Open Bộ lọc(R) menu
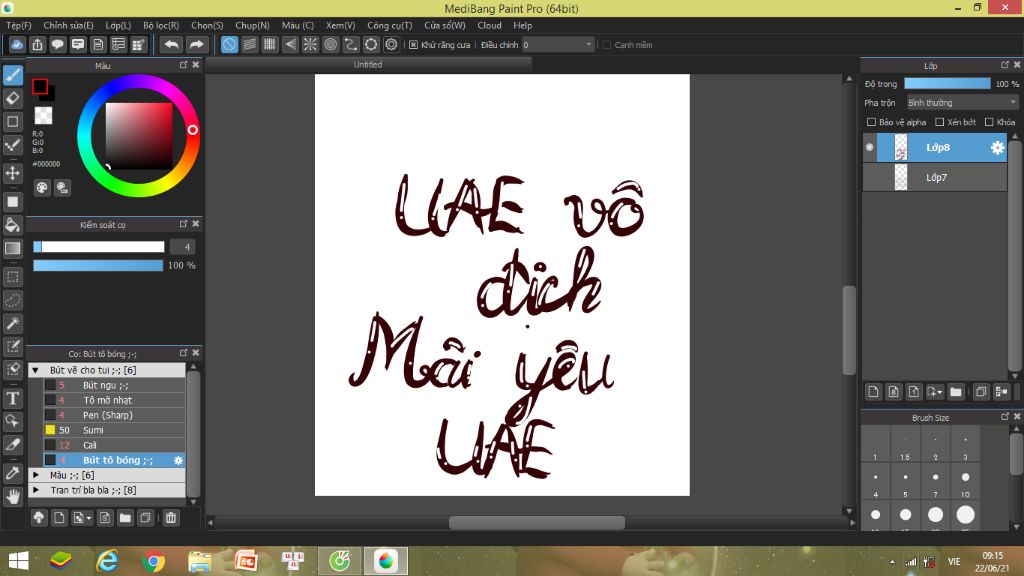Screen dimensions: 1024x576 tap(161, 25)
